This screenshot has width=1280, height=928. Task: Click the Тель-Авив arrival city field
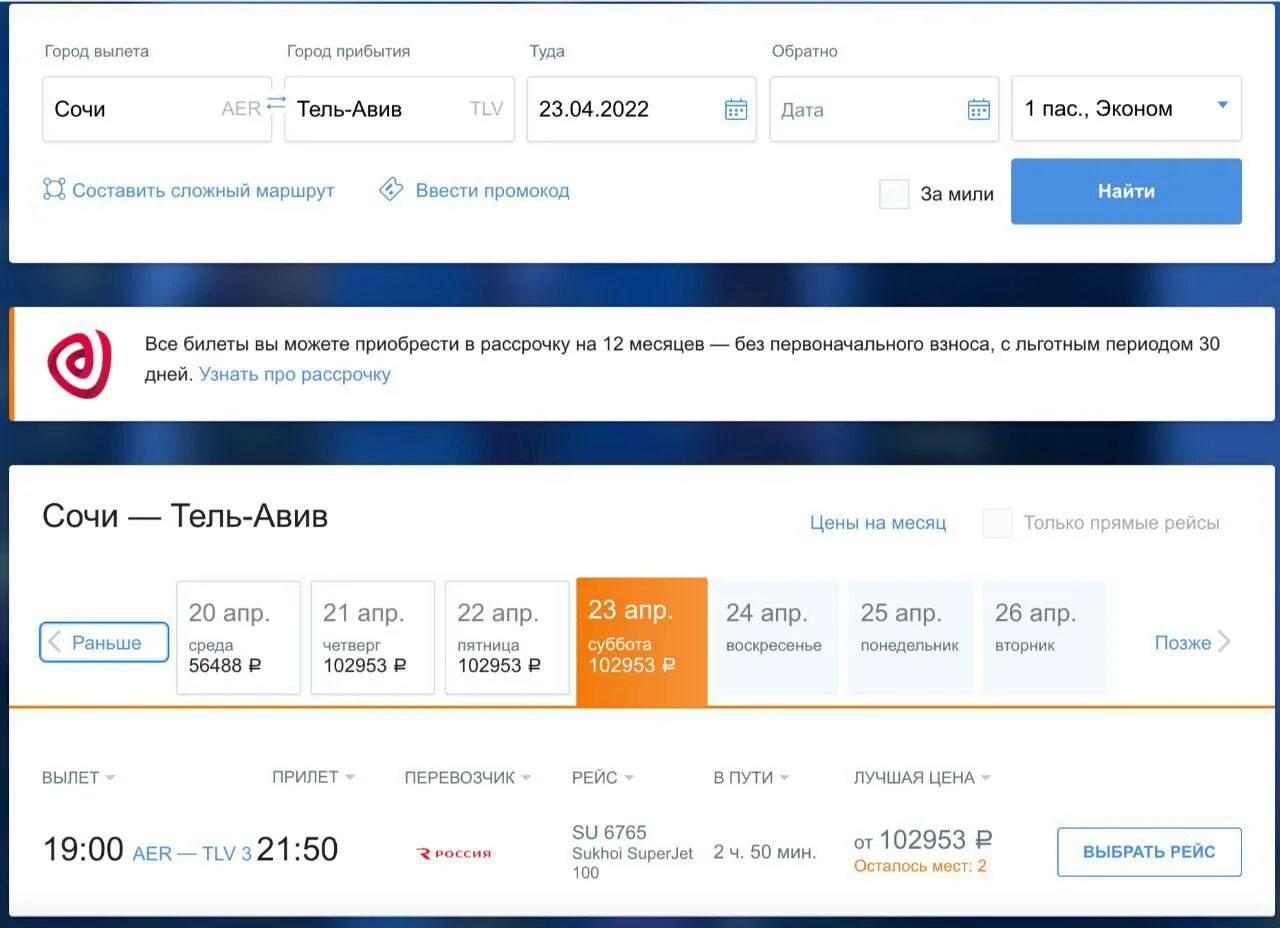[x=399, y=109]
